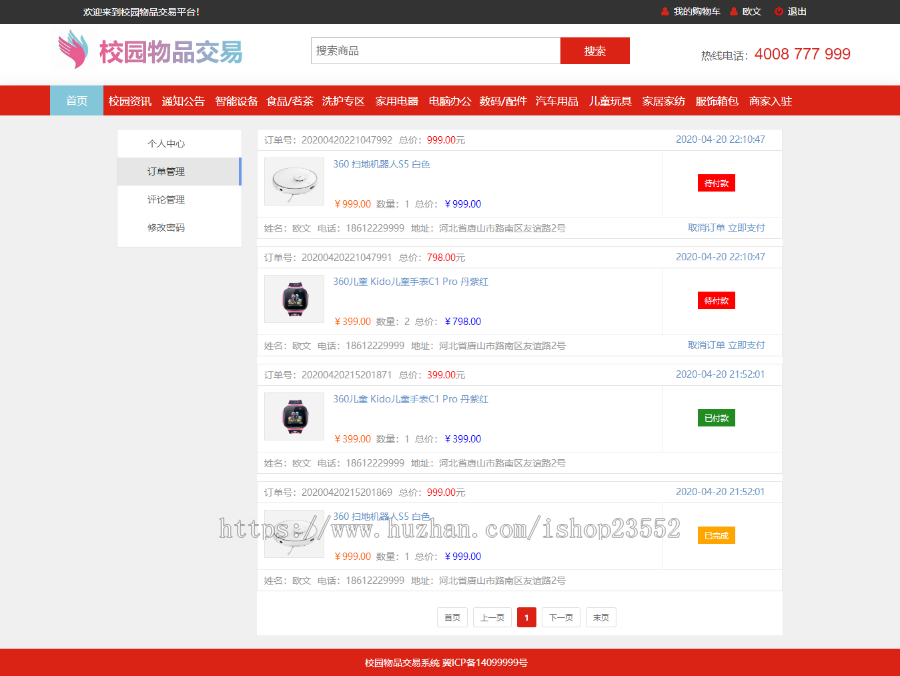Open the 电脑办公 category menu
Viewport: 900px width, 676px height.
pos(450,100)
